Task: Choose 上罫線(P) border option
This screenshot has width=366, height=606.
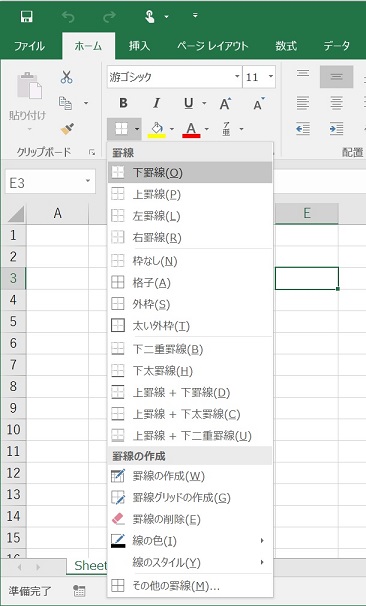Action: [x=190, y=194]
